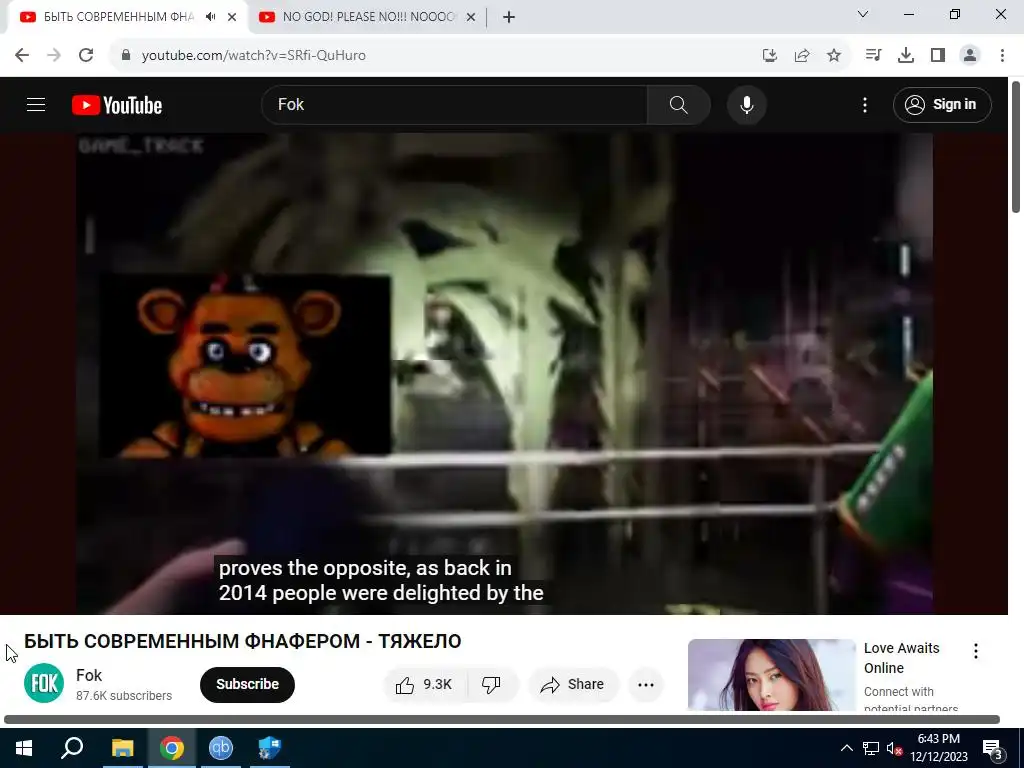The image size is (1024, 768).
Task: Open the Fok channel avatar
Action: pos(44,683)
